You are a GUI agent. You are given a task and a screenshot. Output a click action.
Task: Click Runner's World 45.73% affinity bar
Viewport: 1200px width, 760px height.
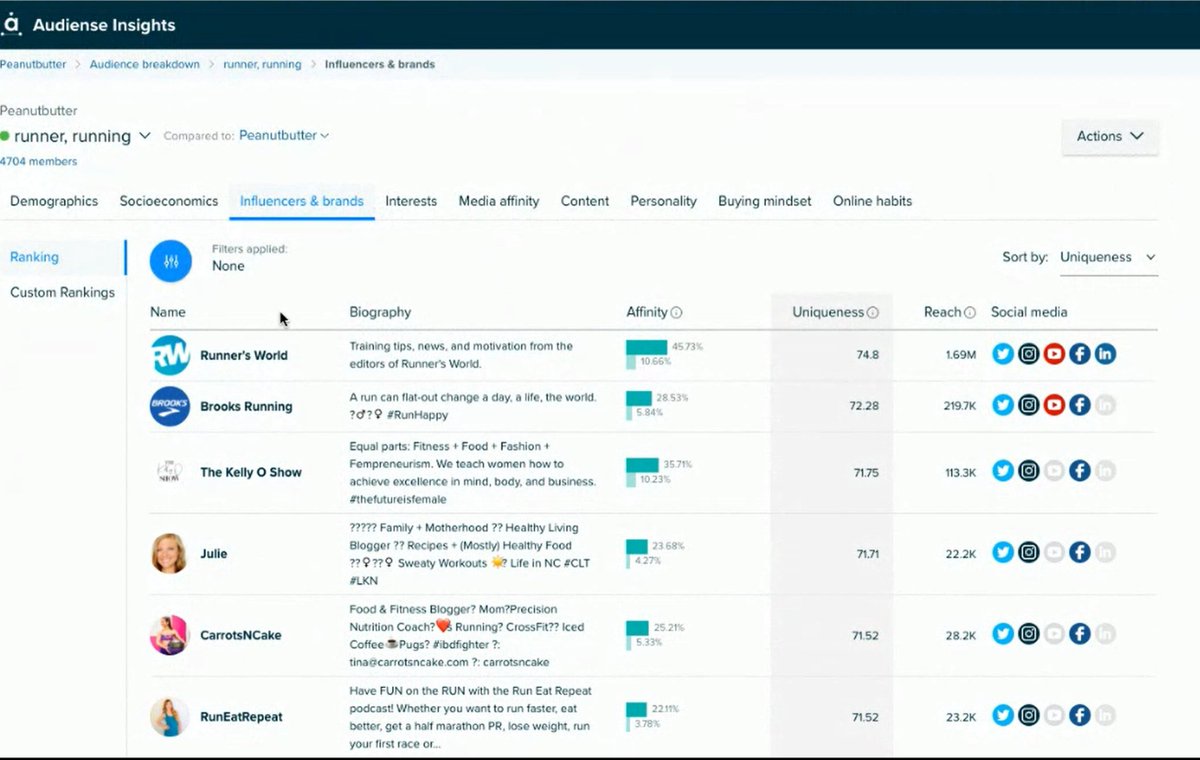(646, 347)
